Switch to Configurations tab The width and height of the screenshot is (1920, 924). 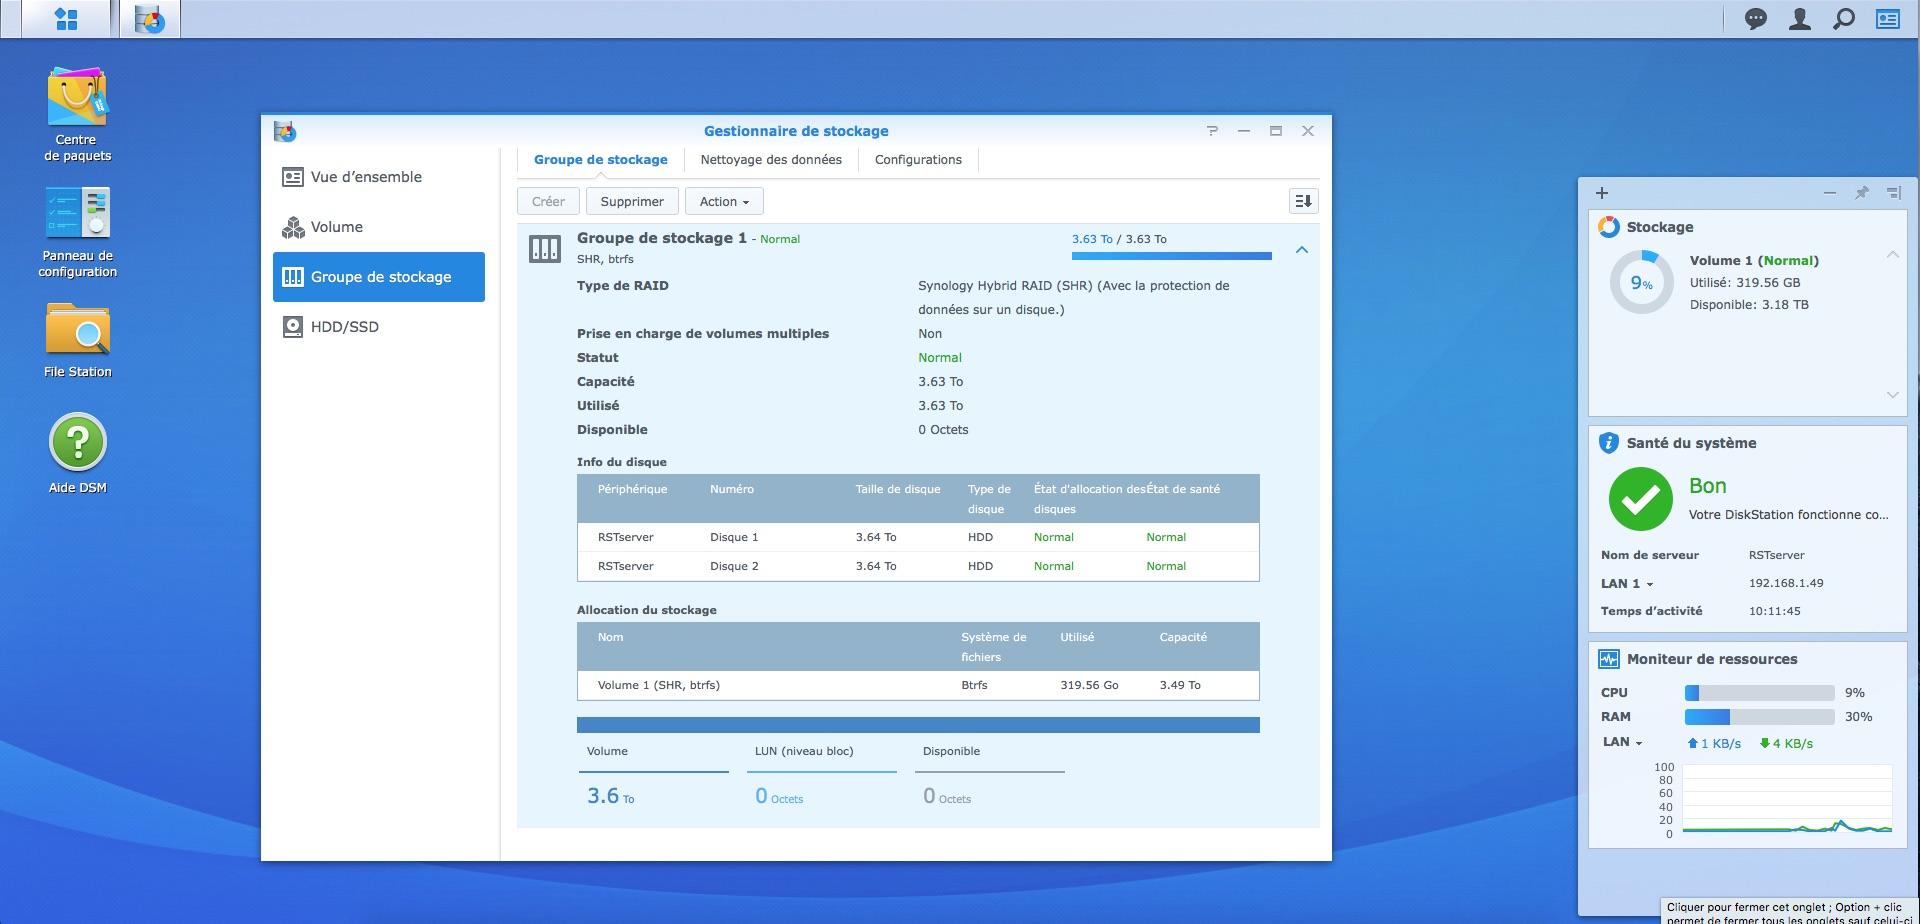click(917, 160)
